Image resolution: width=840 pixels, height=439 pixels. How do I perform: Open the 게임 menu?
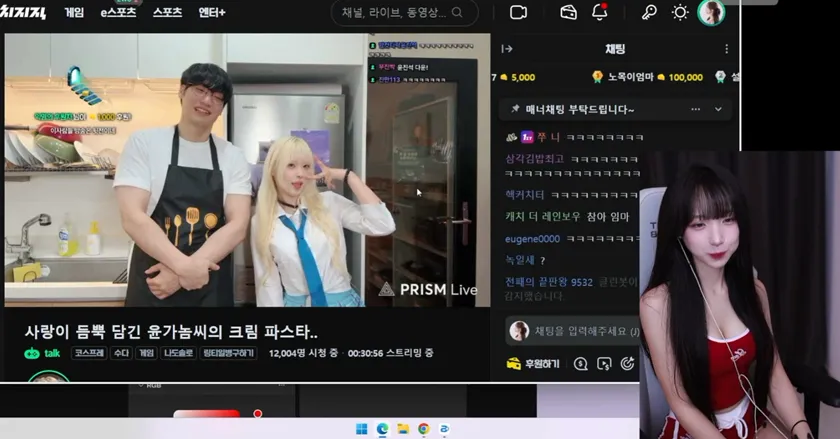point(74,12)
